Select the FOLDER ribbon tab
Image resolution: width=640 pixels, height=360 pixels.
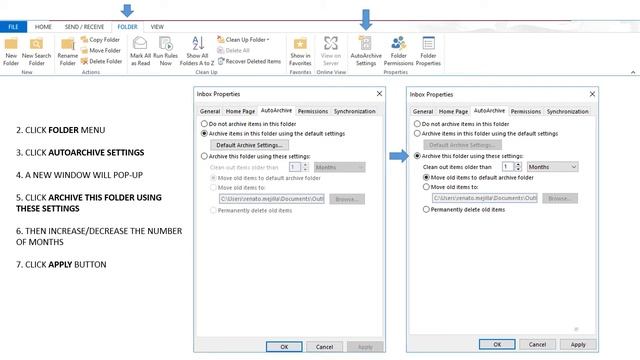127,27
